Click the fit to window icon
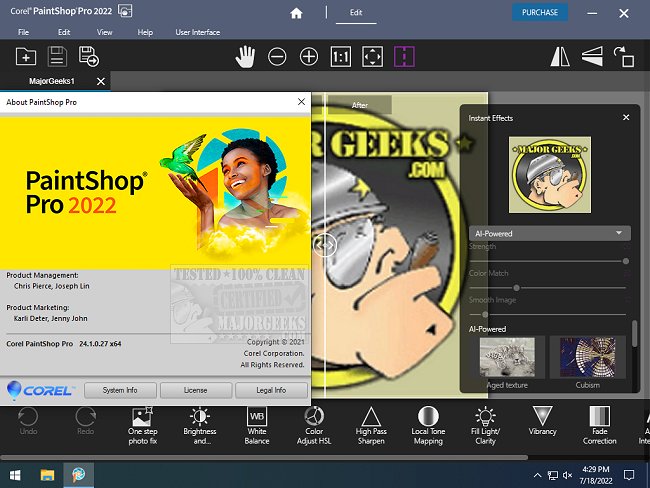The height and width of the screenshot is (488, 650). pyautogui.click(x=372, y=57)
